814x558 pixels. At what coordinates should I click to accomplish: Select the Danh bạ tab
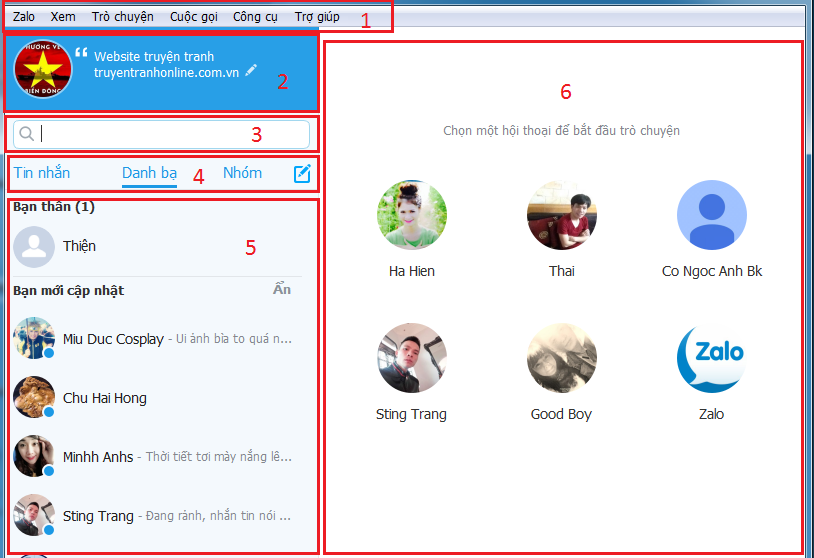coord(149,173)
